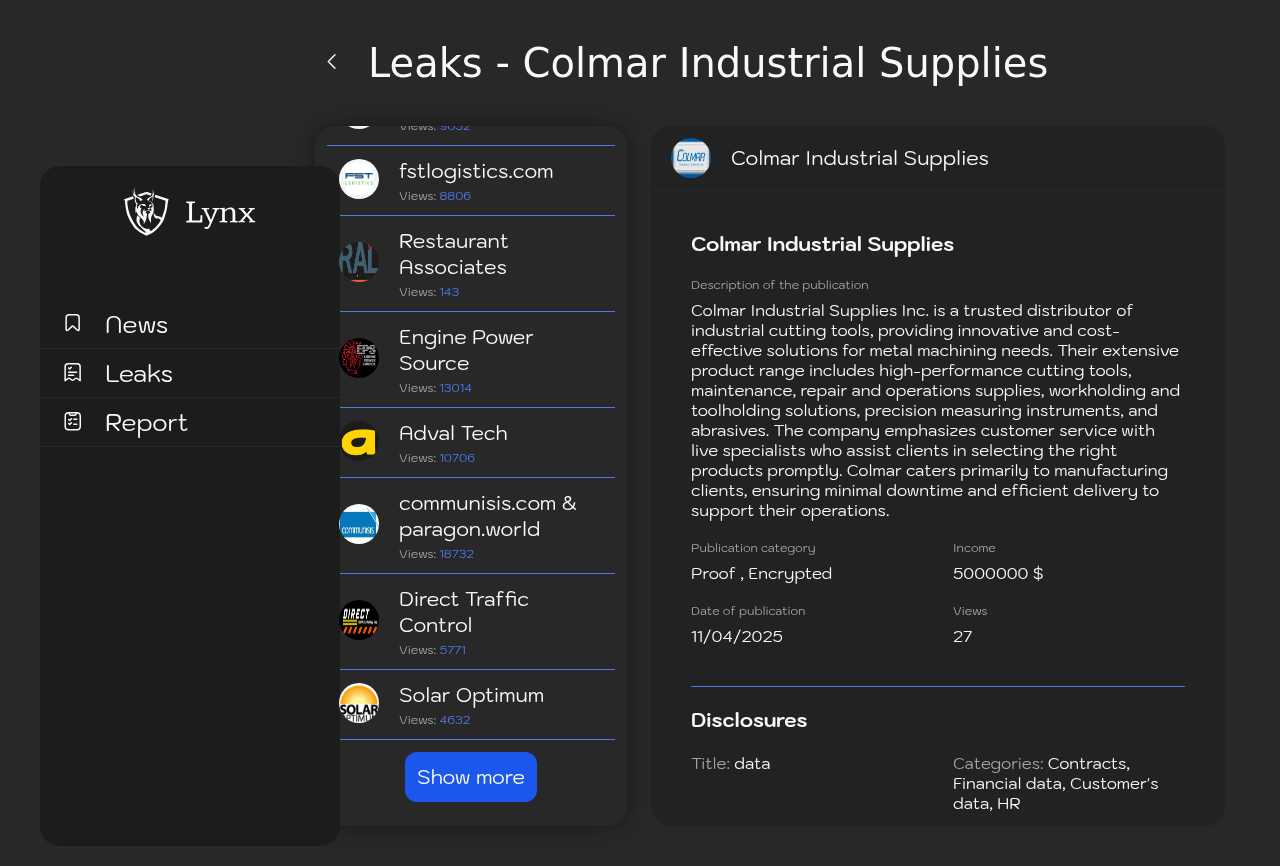Image resolution: width=1280 pixels, height=866 pixels.
Task: Go back using the left chevron arrow
Action: point(332,62)
